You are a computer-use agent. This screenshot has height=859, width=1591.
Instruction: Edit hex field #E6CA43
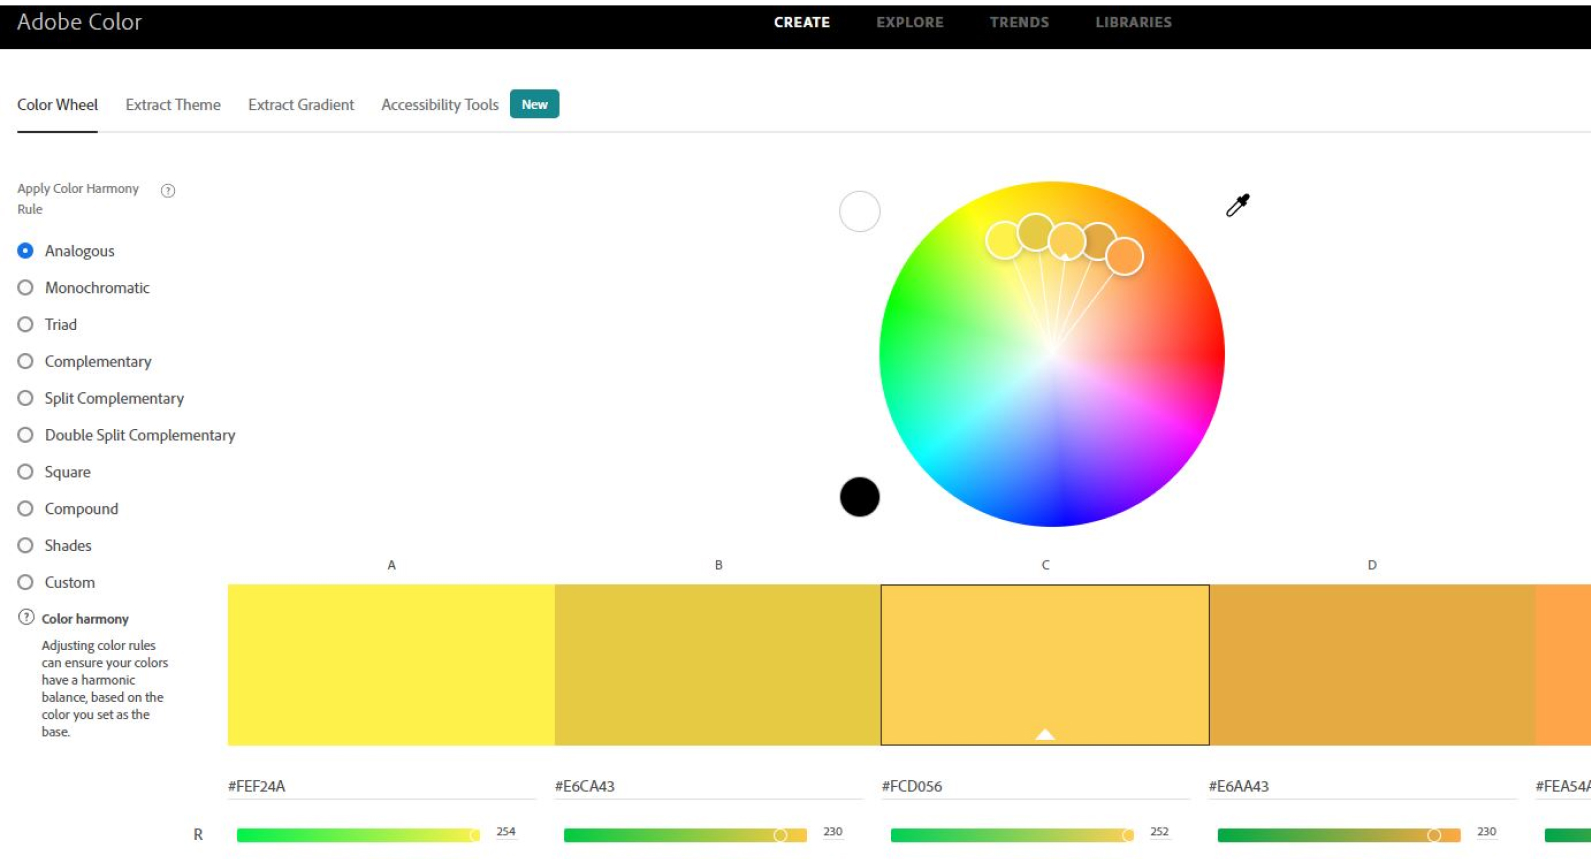(x=709, y=786)
